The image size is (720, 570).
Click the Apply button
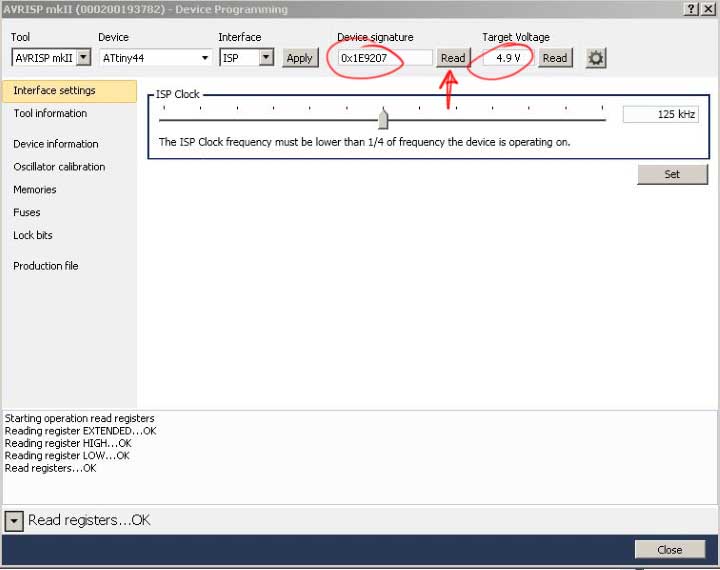click(300, 58)
